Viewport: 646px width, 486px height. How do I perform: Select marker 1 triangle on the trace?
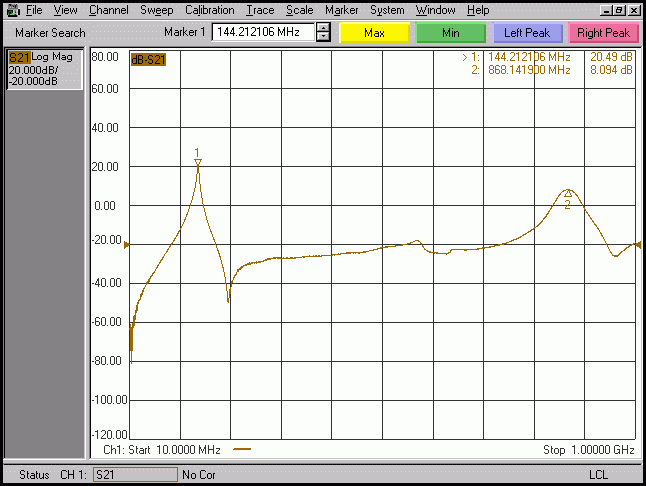198,162
